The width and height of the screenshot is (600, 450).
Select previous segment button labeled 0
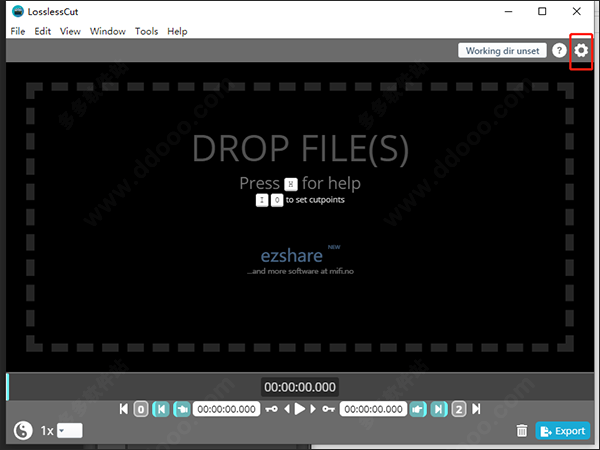tap(141, 409)
